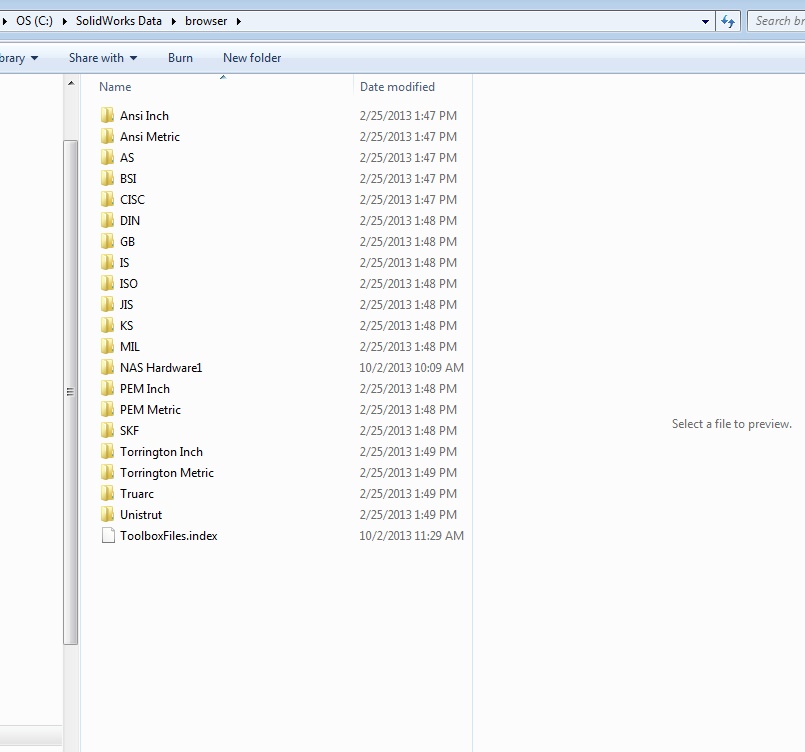Select the PEM Metric folder name
Screen dimensions: 805x752
coord(150,410)
